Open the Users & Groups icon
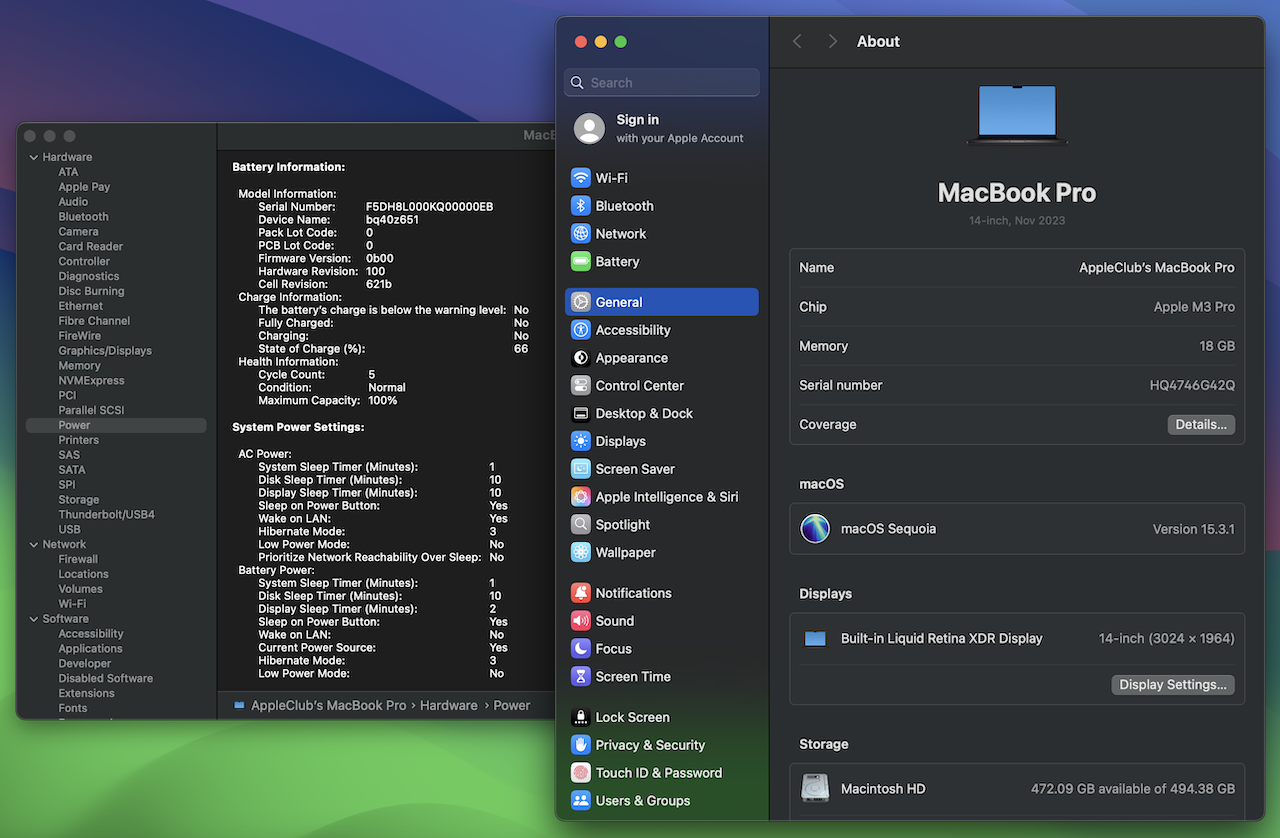 click(581, 801)
